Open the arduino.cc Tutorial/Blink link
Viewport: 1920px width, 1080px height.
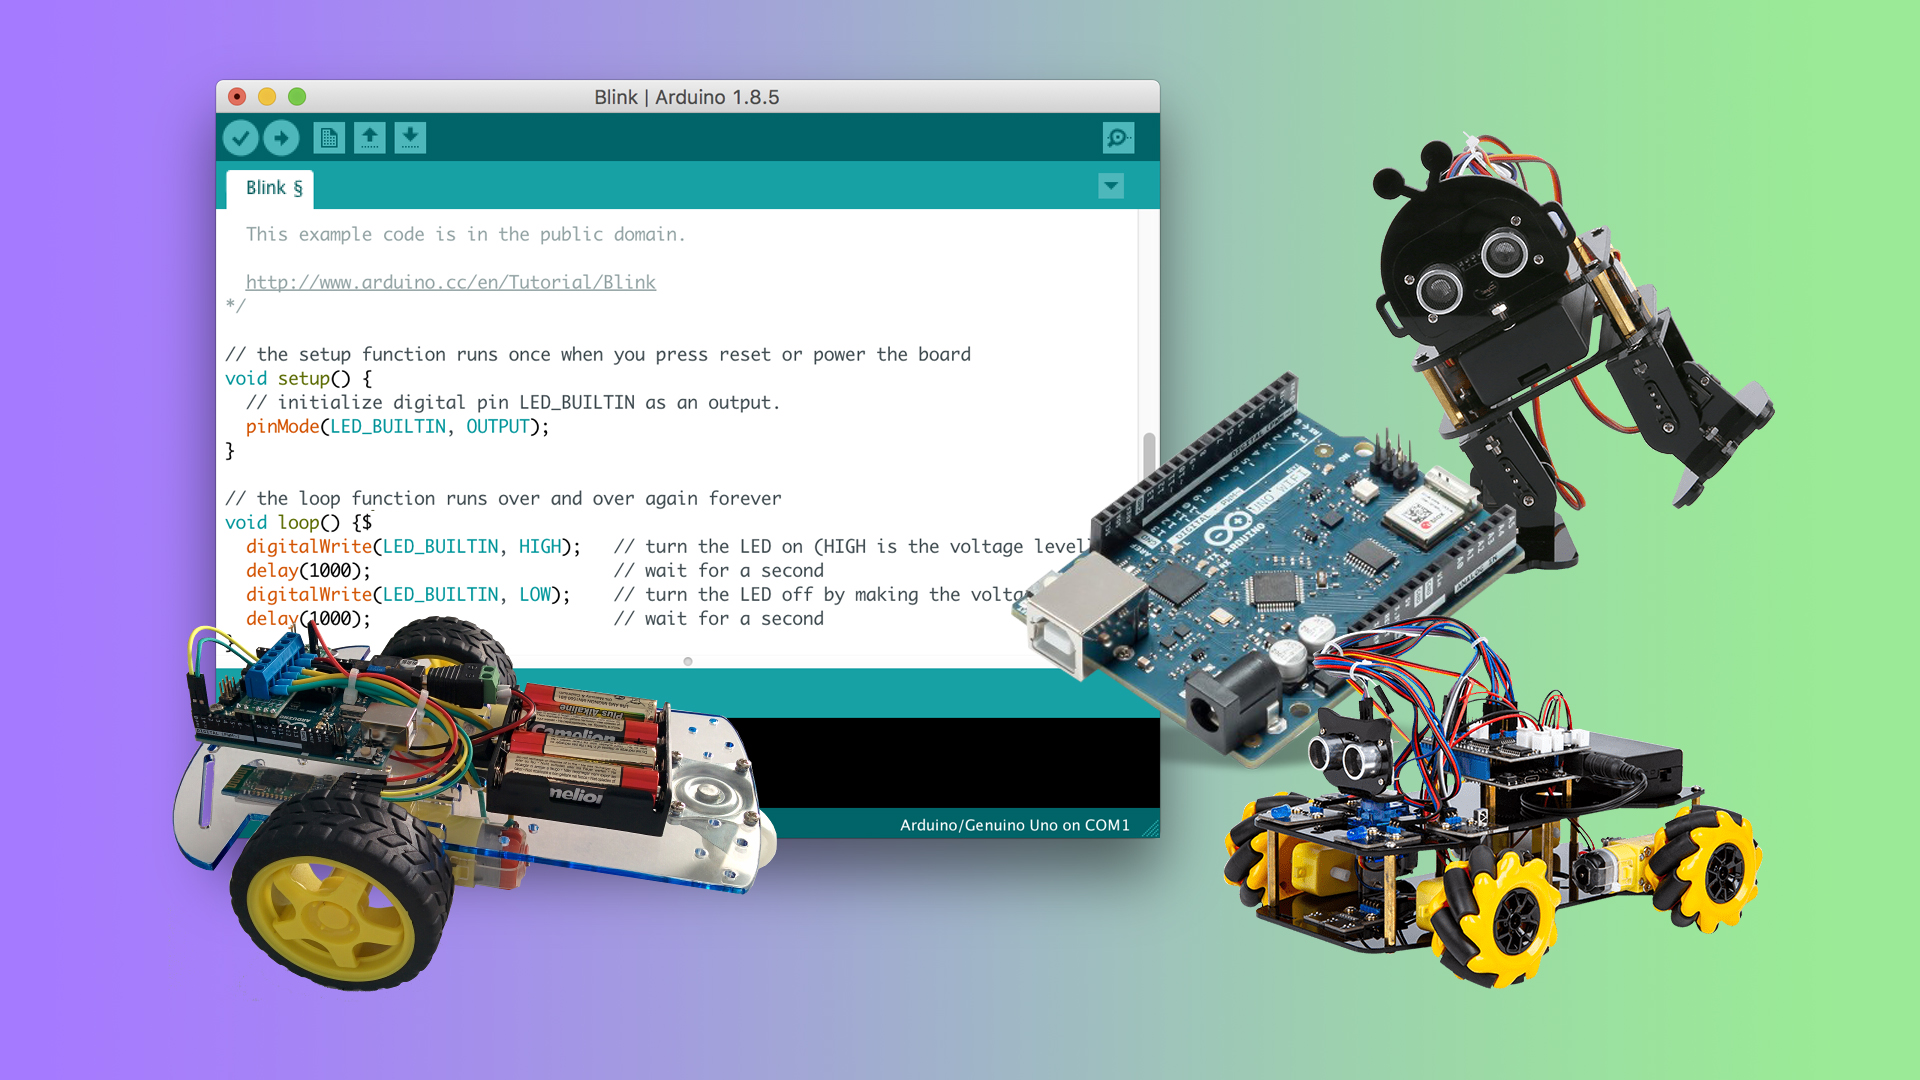451,283
